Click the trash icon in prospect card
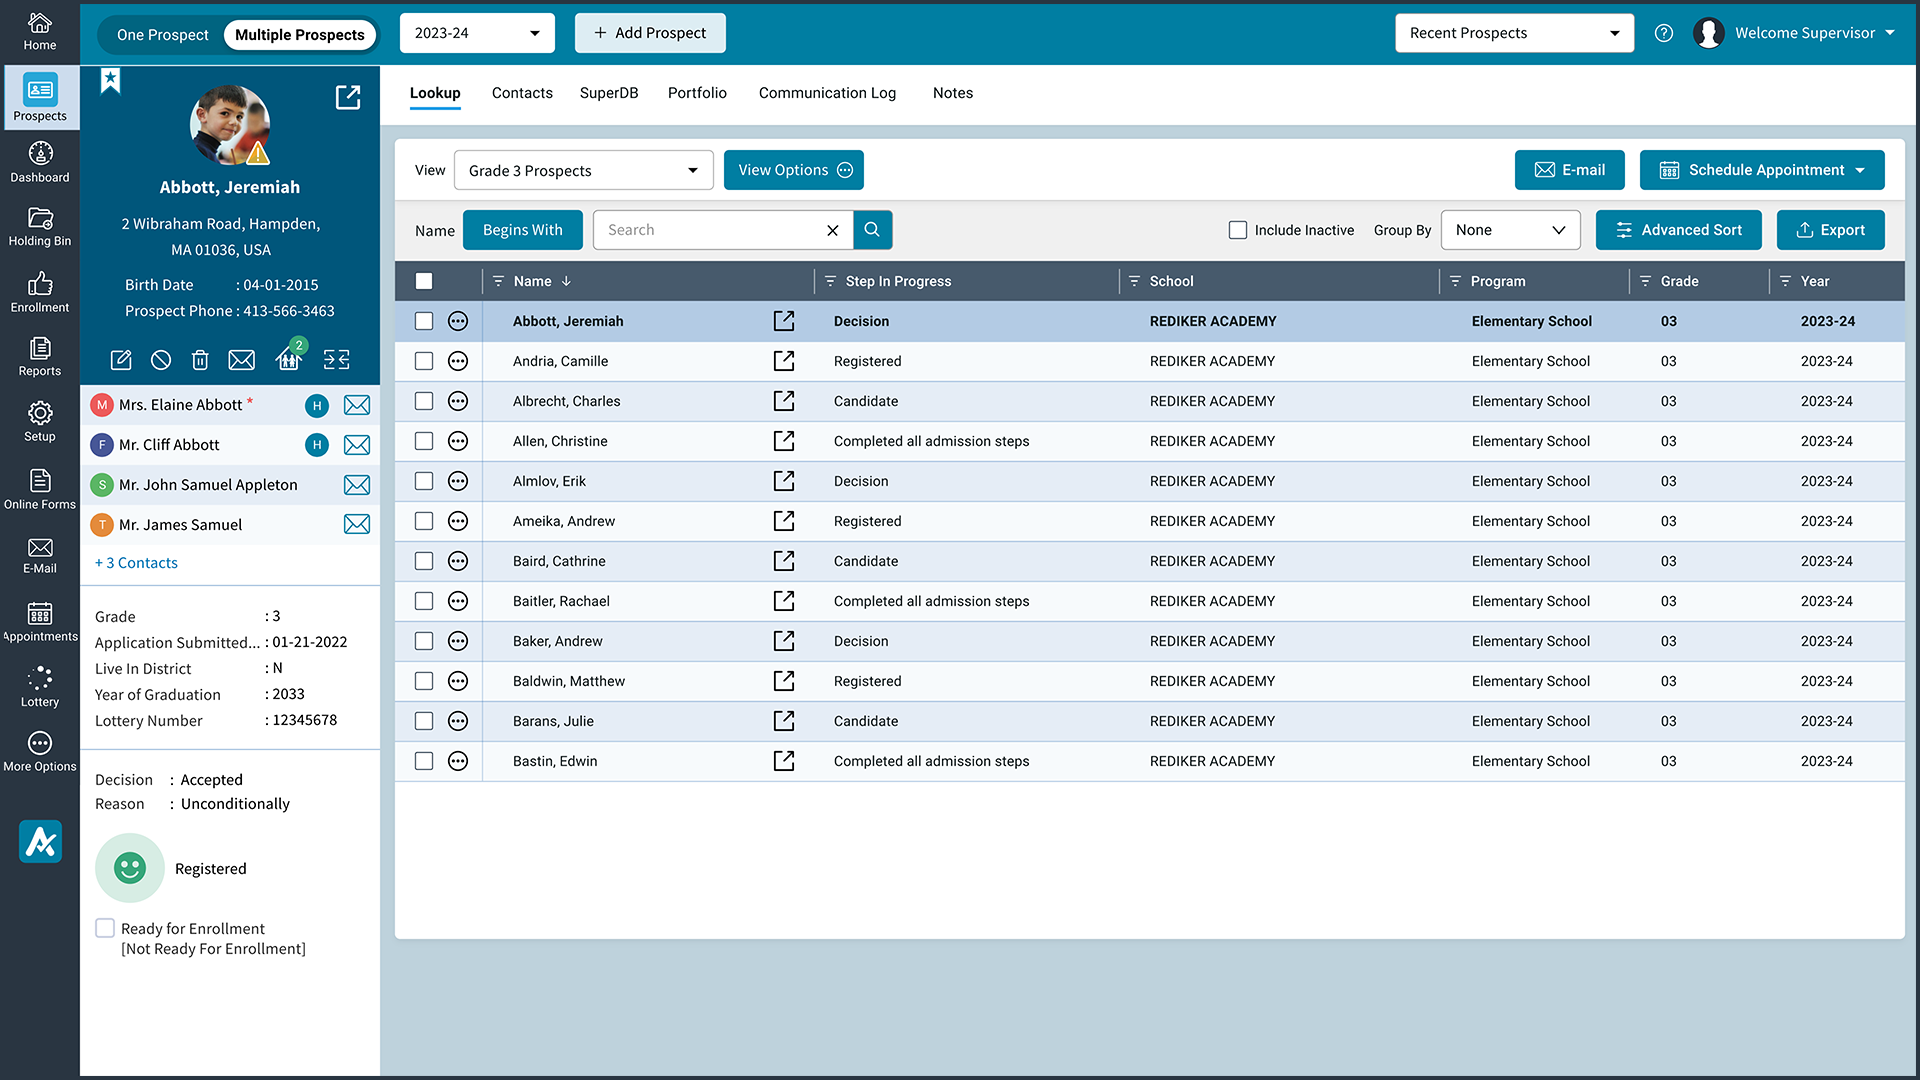The height and width of the screenshot is (1080, 1920). click(200, 360)
